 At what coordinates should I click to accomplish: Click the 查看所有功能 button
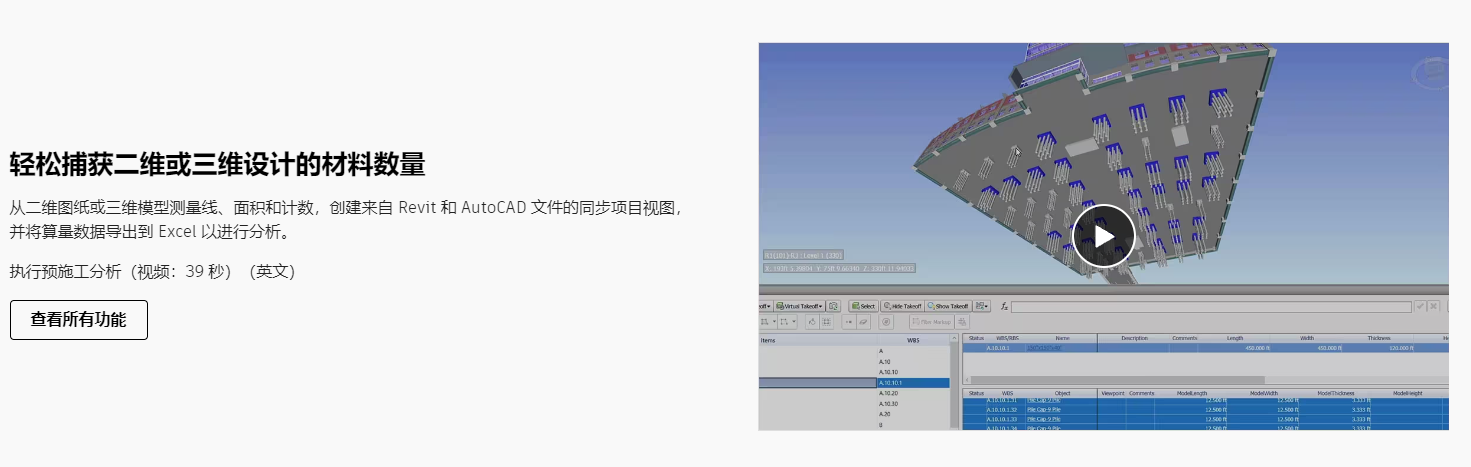pyautogui.click(x=79, y=320)
